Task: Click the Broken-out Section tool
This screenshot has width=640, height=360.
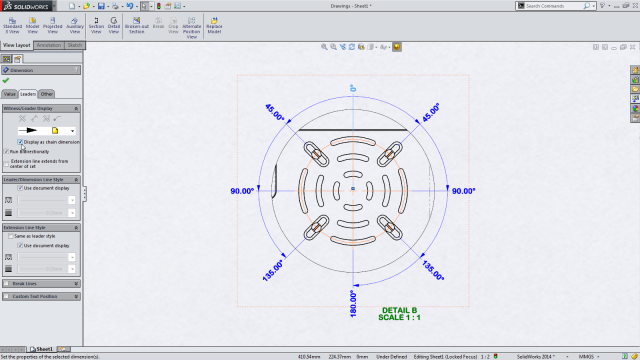Action: (x=137, y=25)
